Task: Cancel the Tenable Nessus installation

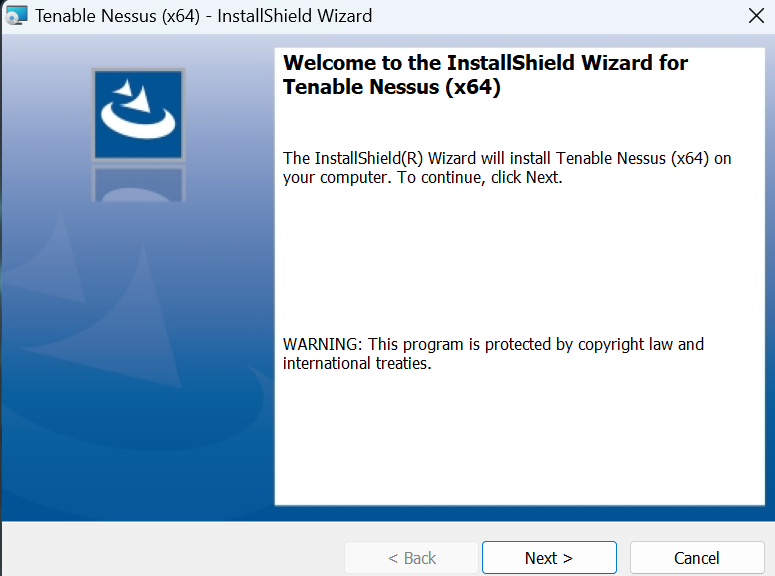Action: tap(697, 558)
